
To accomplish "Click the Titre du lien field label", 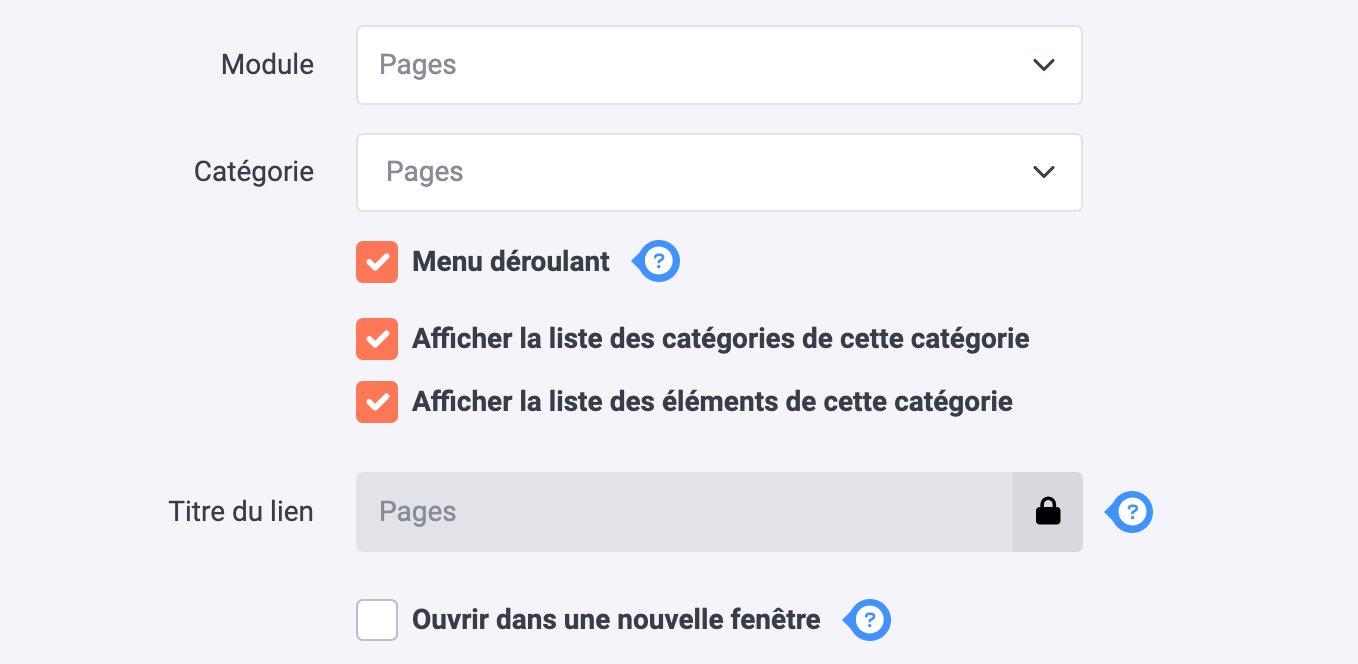I will point(241,512).
